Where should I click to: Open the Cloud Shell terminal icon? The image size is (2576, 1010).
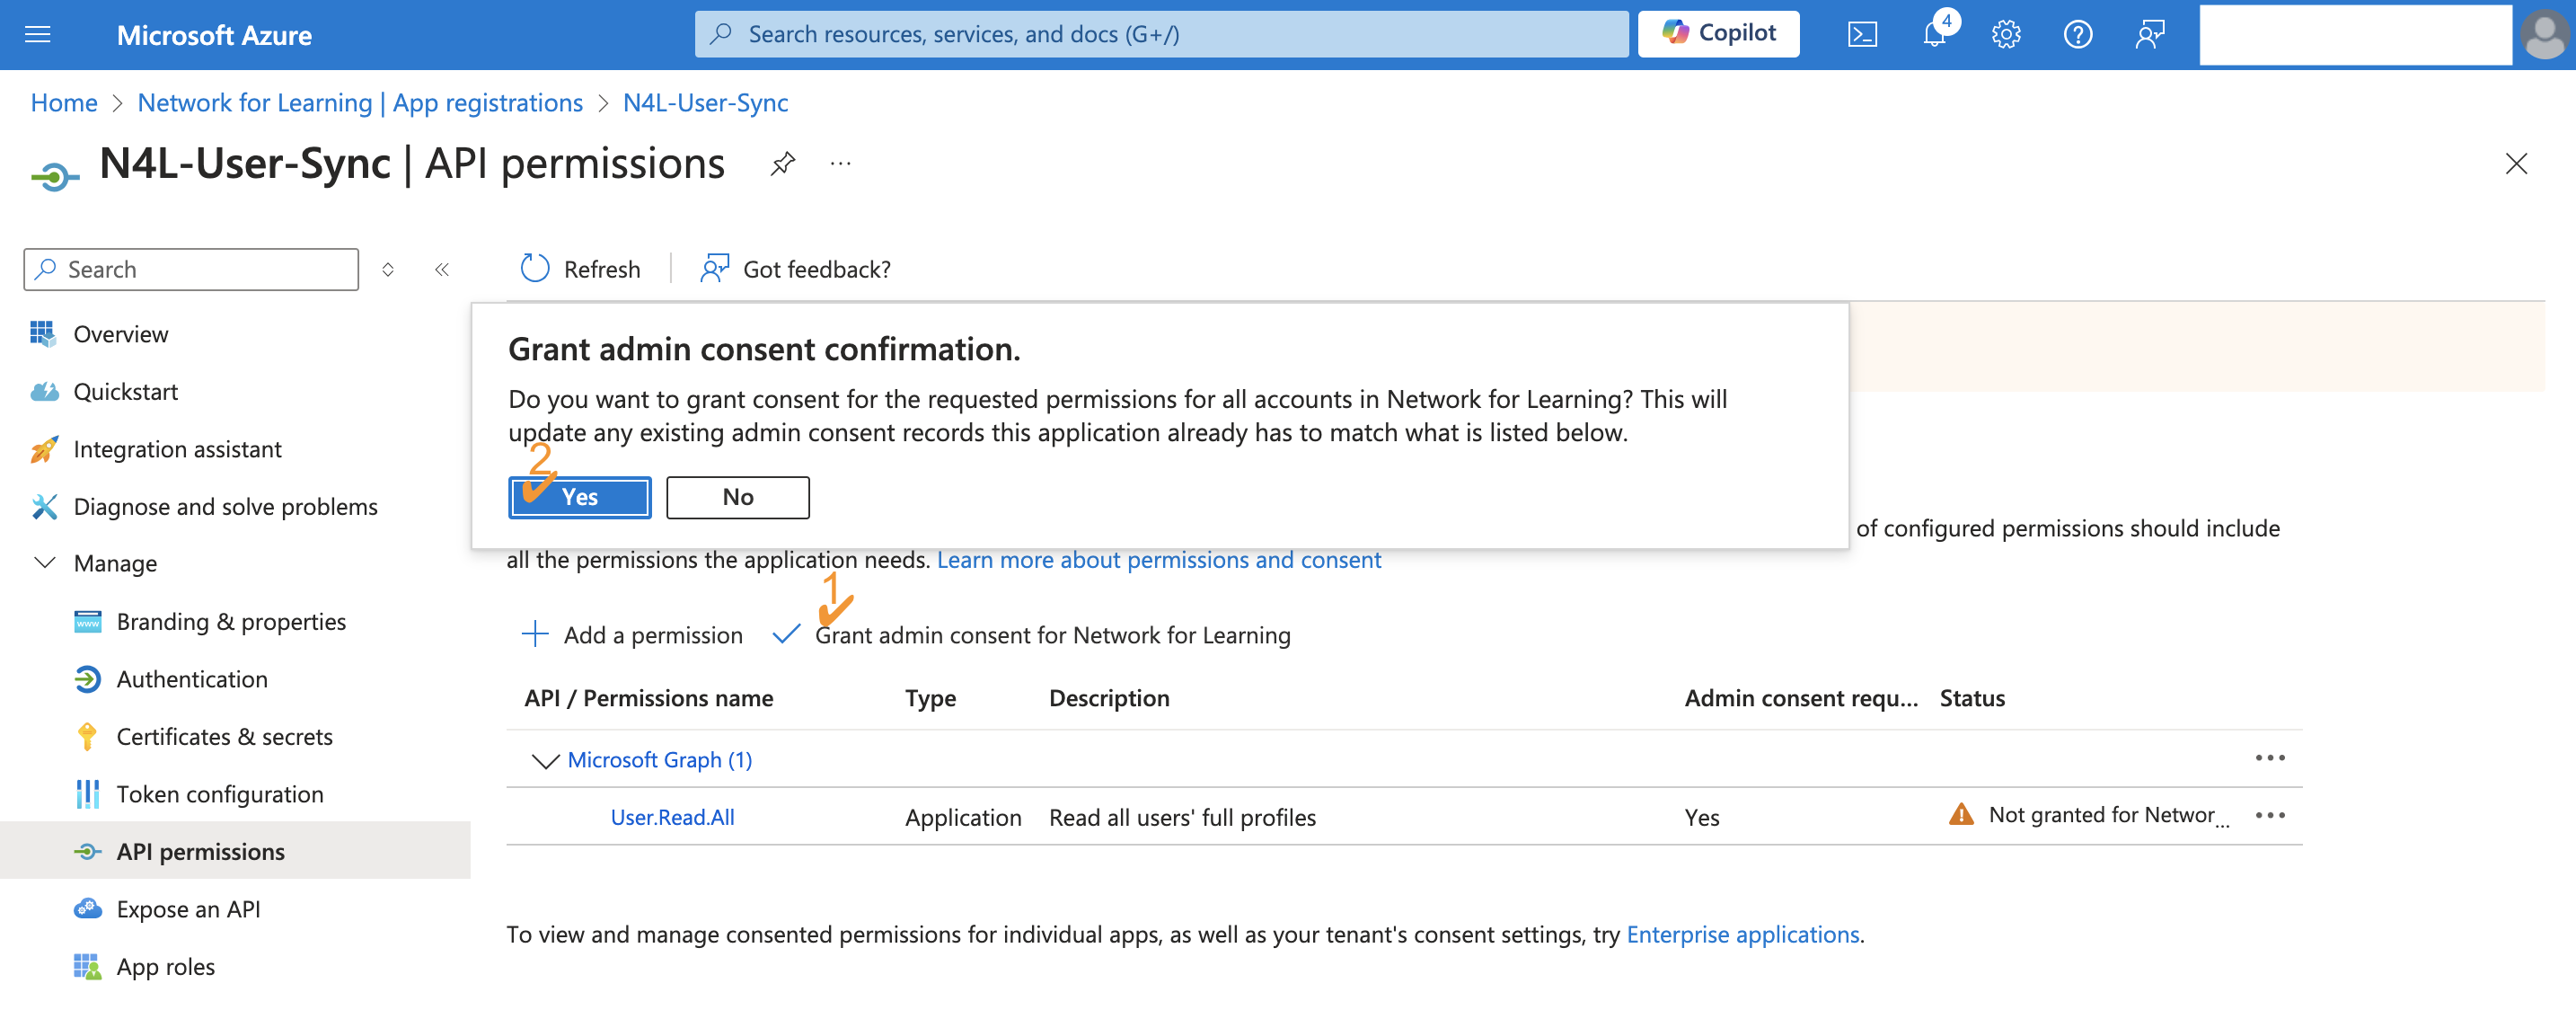(1861, 35)
